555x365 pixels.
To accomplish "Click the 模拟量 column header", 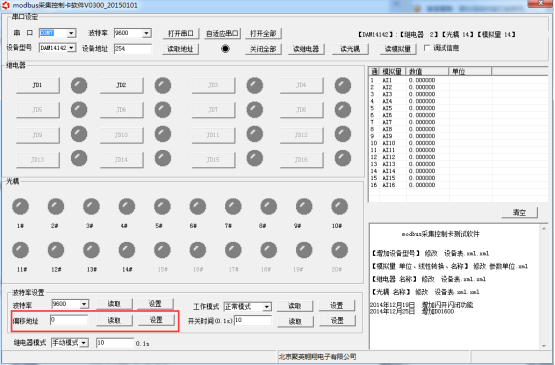I will pos(393,72).
